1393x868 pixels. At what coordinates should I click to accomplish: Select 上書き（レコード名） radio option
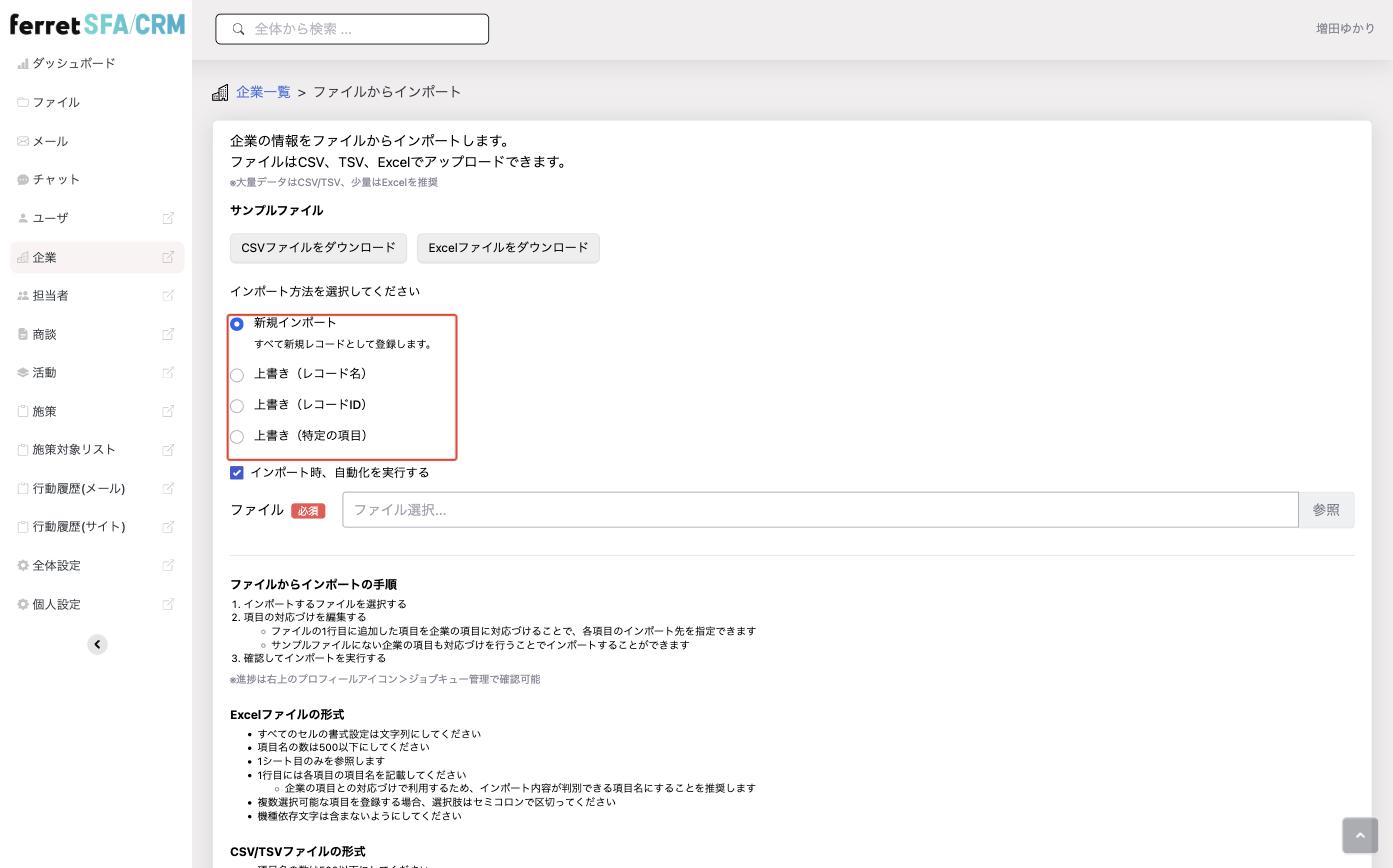coord(237,375)
